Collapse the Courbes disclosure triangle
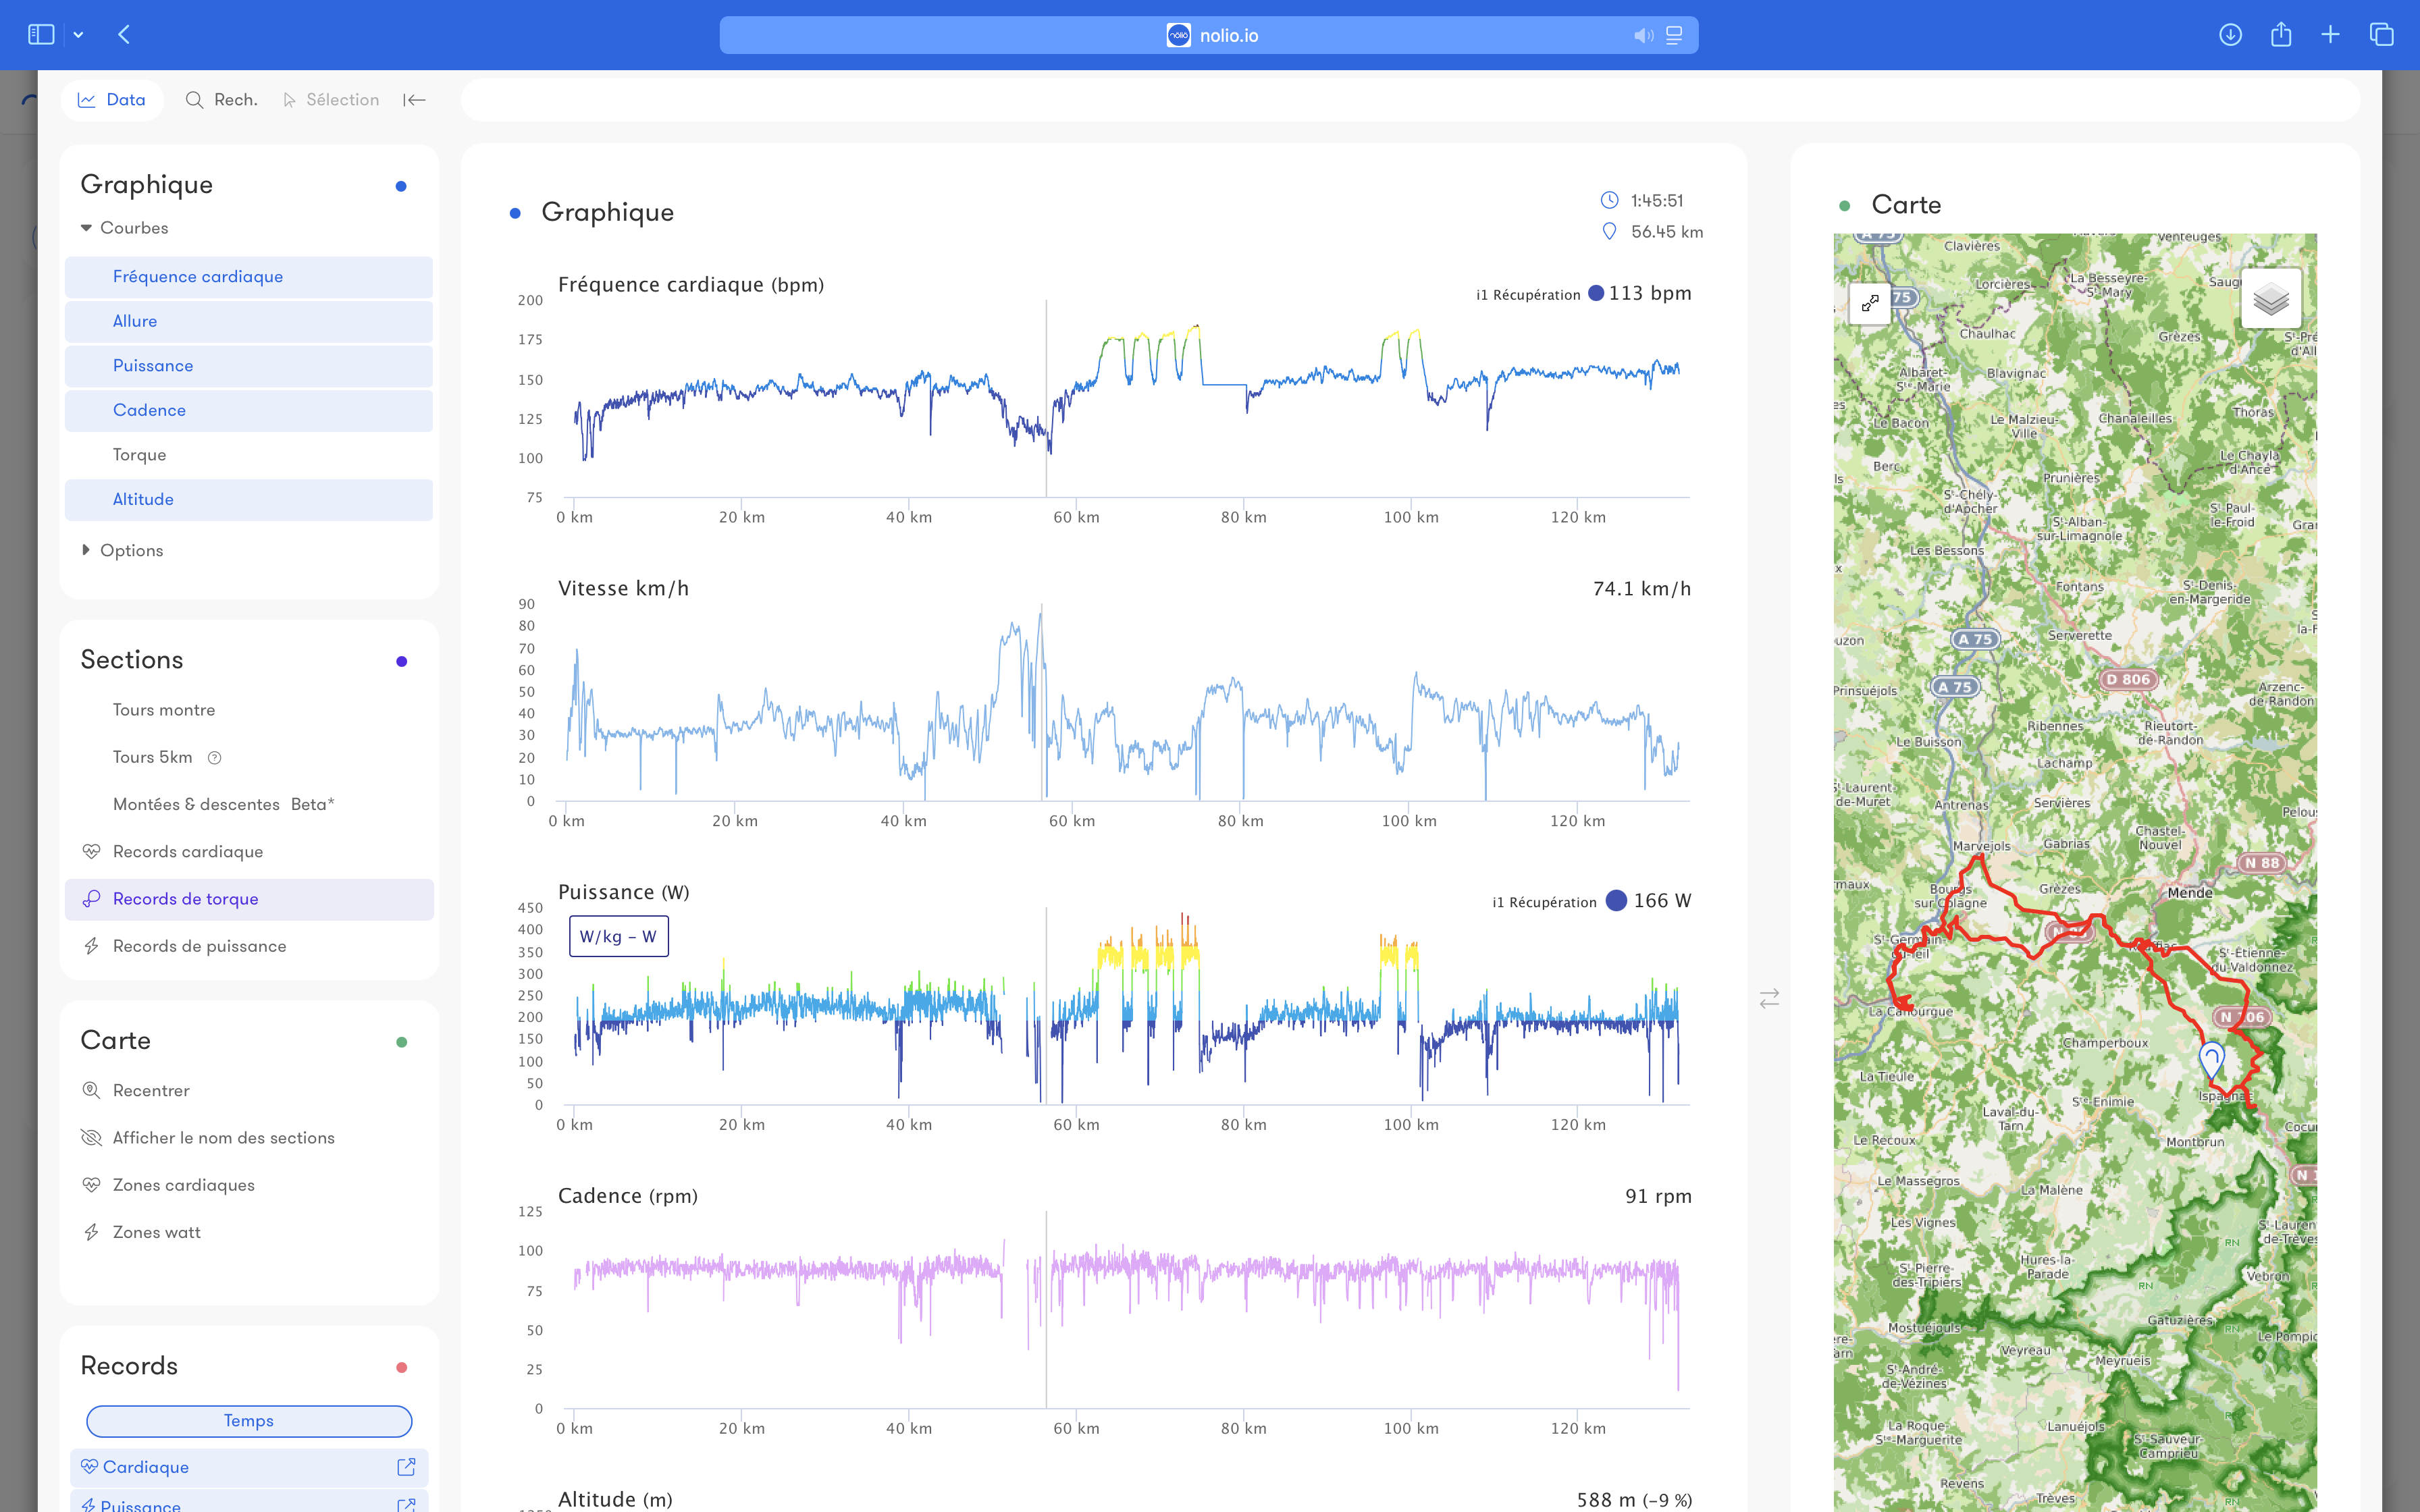Viewport: 2420px width, 1512px height. tap(86, 228)
